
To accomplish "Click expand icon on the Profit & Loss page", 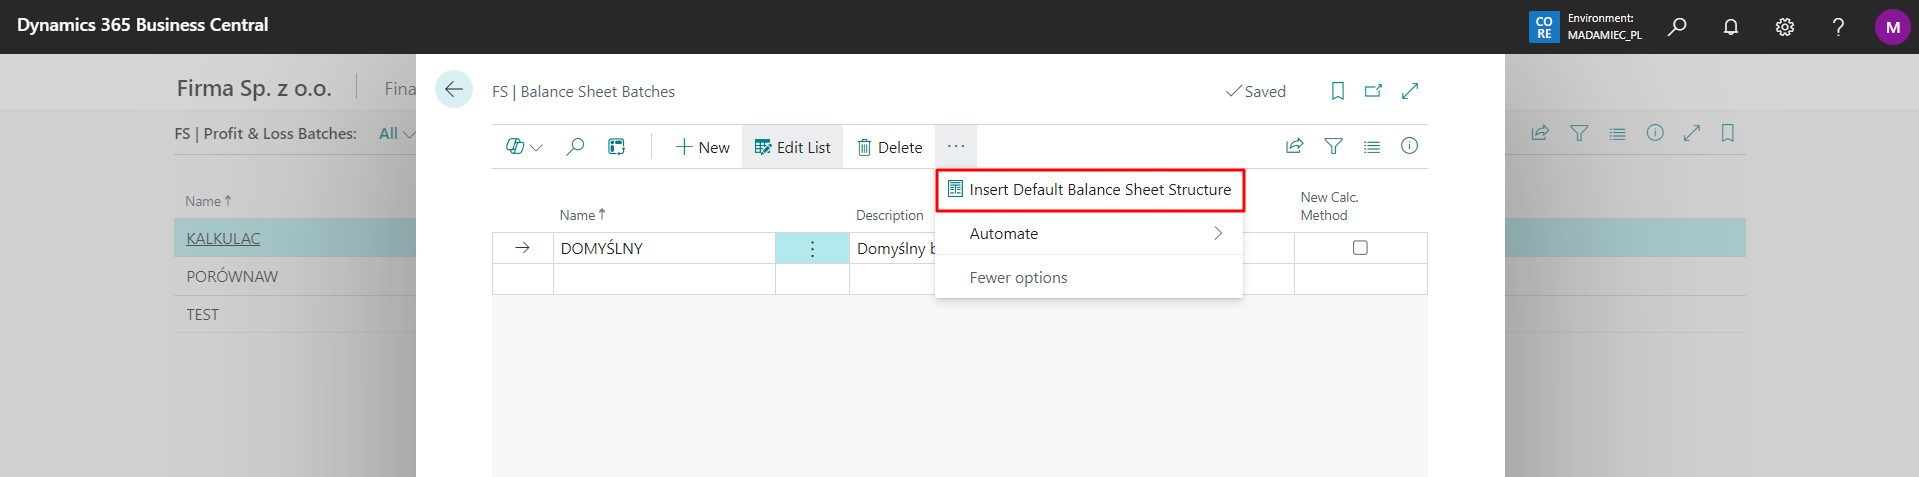I will click(1692, 133).
